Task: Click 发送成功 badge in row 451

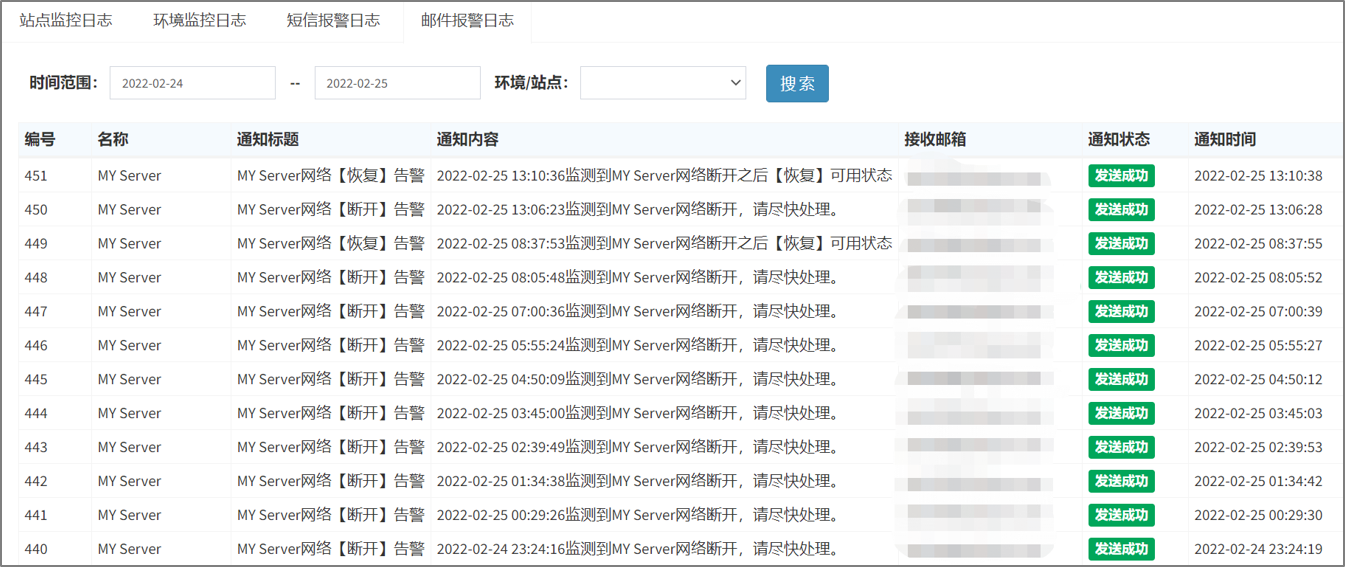Action: click(1121, 176)
